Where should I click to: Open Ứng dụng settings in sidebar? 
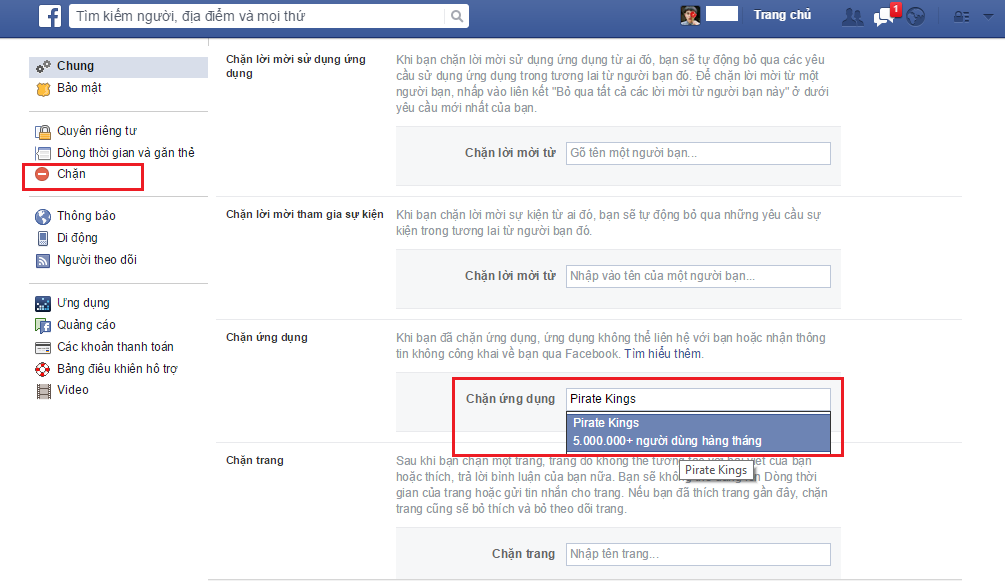[x=83, y=303]
